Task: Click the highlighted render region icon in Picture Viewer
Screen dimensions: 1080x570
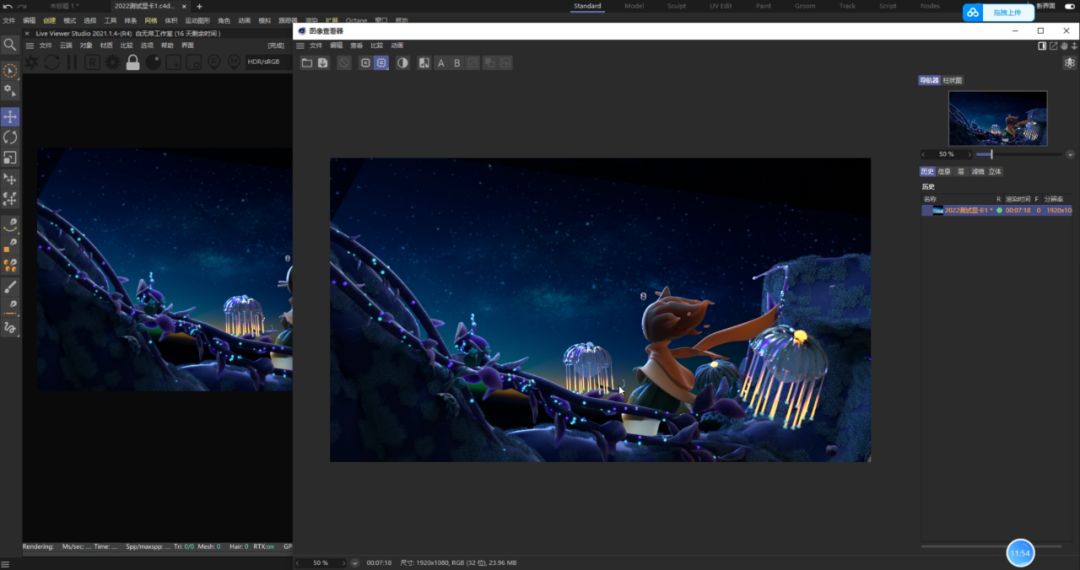Action: tap(381, 63)
